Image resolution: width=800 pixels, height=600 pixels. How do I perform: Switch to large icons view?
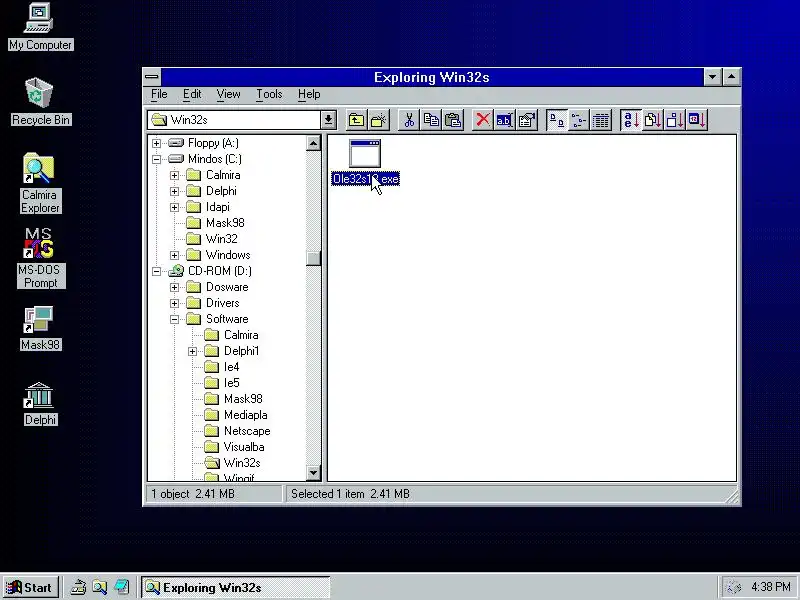(x=557, y=120)
